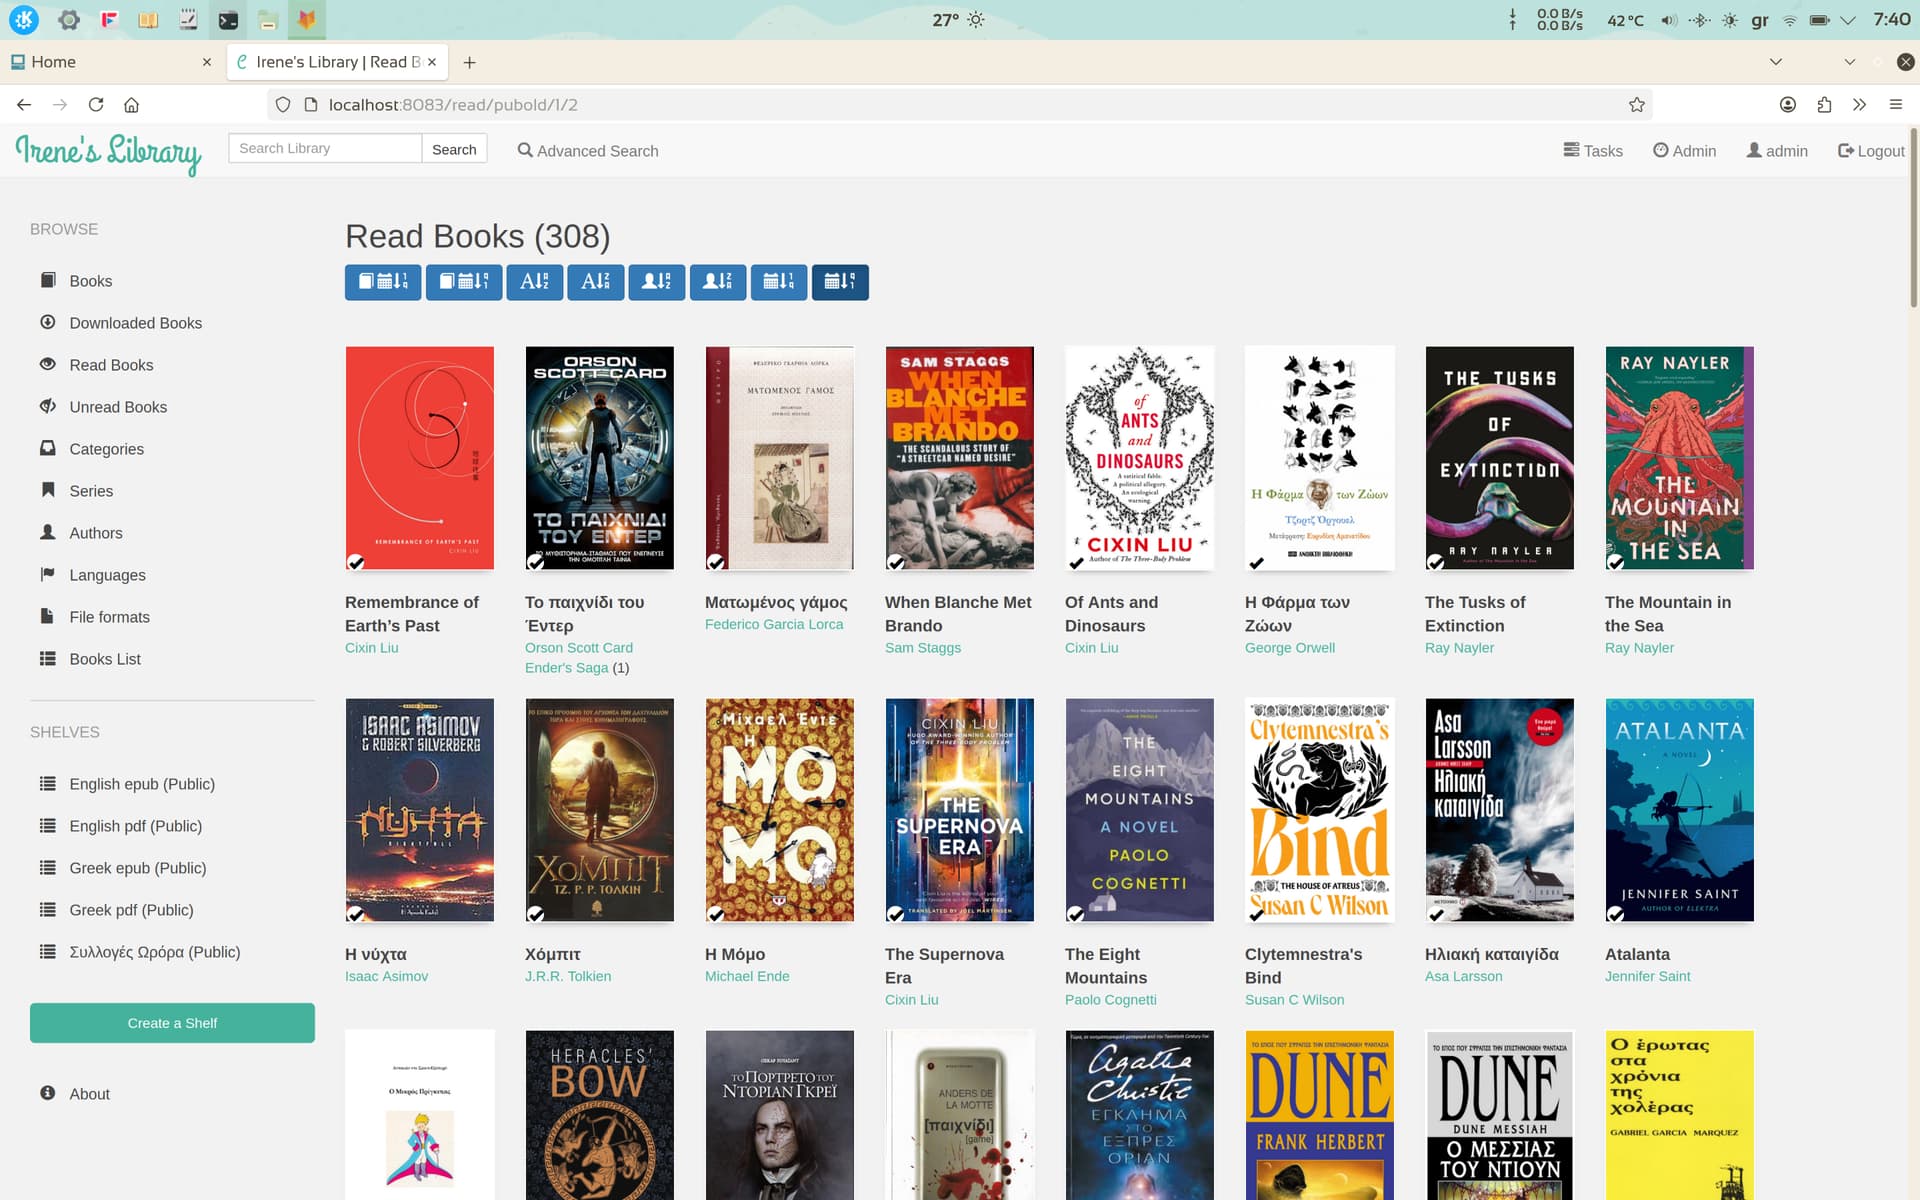Open author link Asa Larsson

1464,976
